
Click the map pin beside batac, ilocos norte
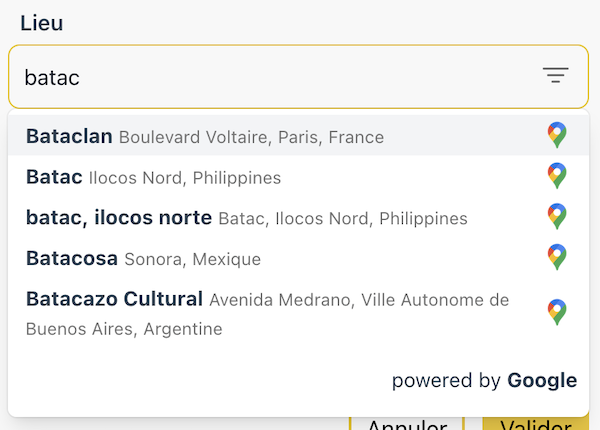tap(557, 217)
